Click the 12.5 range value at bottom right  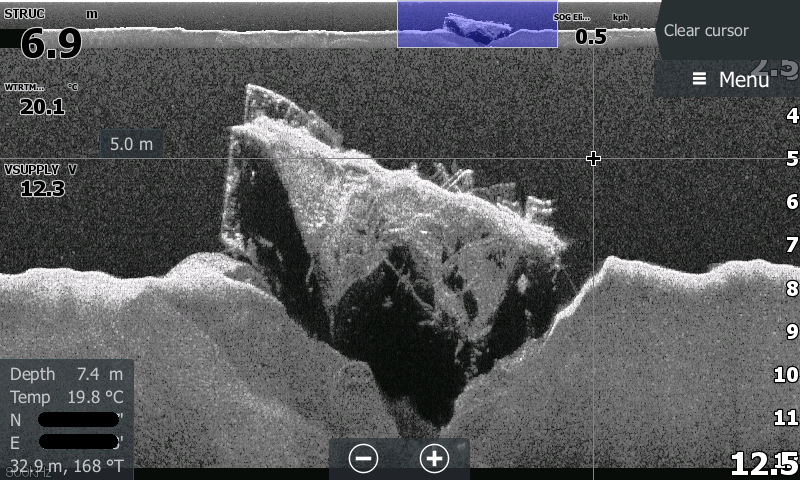[763, 464]
